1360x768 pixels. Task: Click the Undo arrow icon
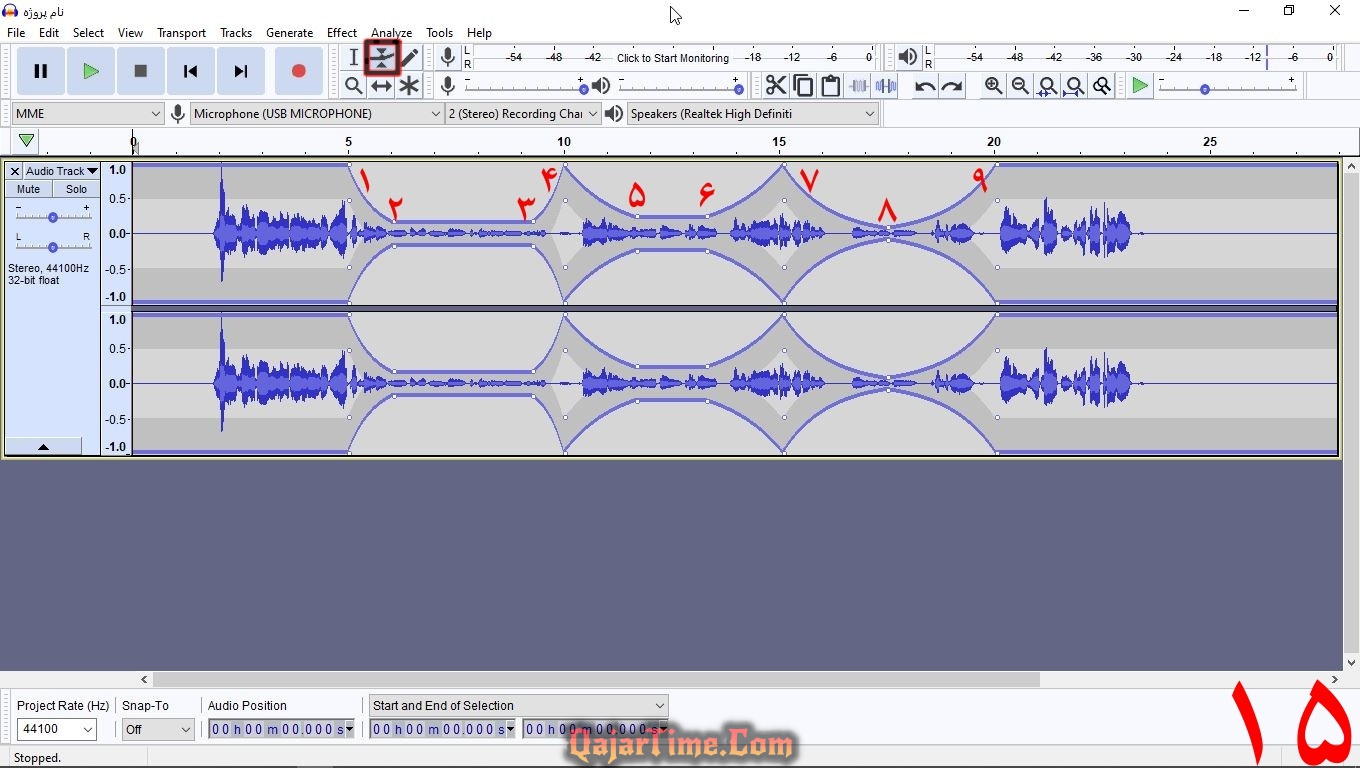point(925,86)
